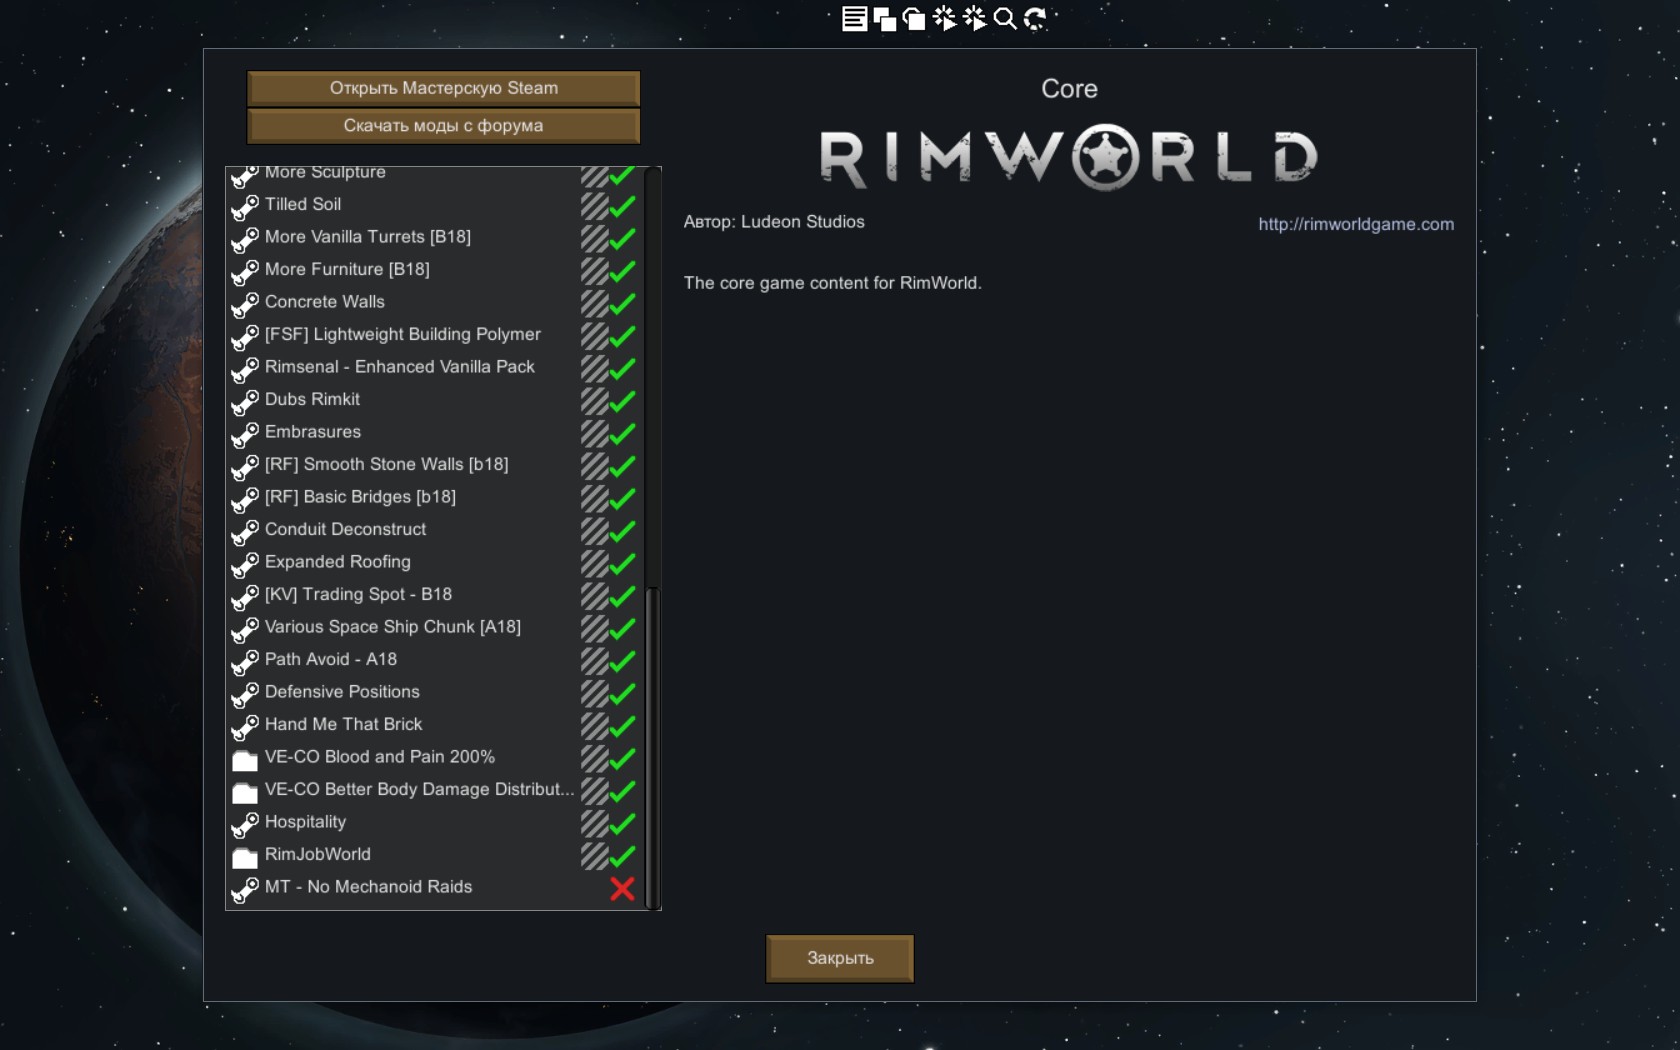This screenshot has width=1680, height=1050.
Task: Click the two overlapping squares toolbar icon
Action: coord(884,18)
